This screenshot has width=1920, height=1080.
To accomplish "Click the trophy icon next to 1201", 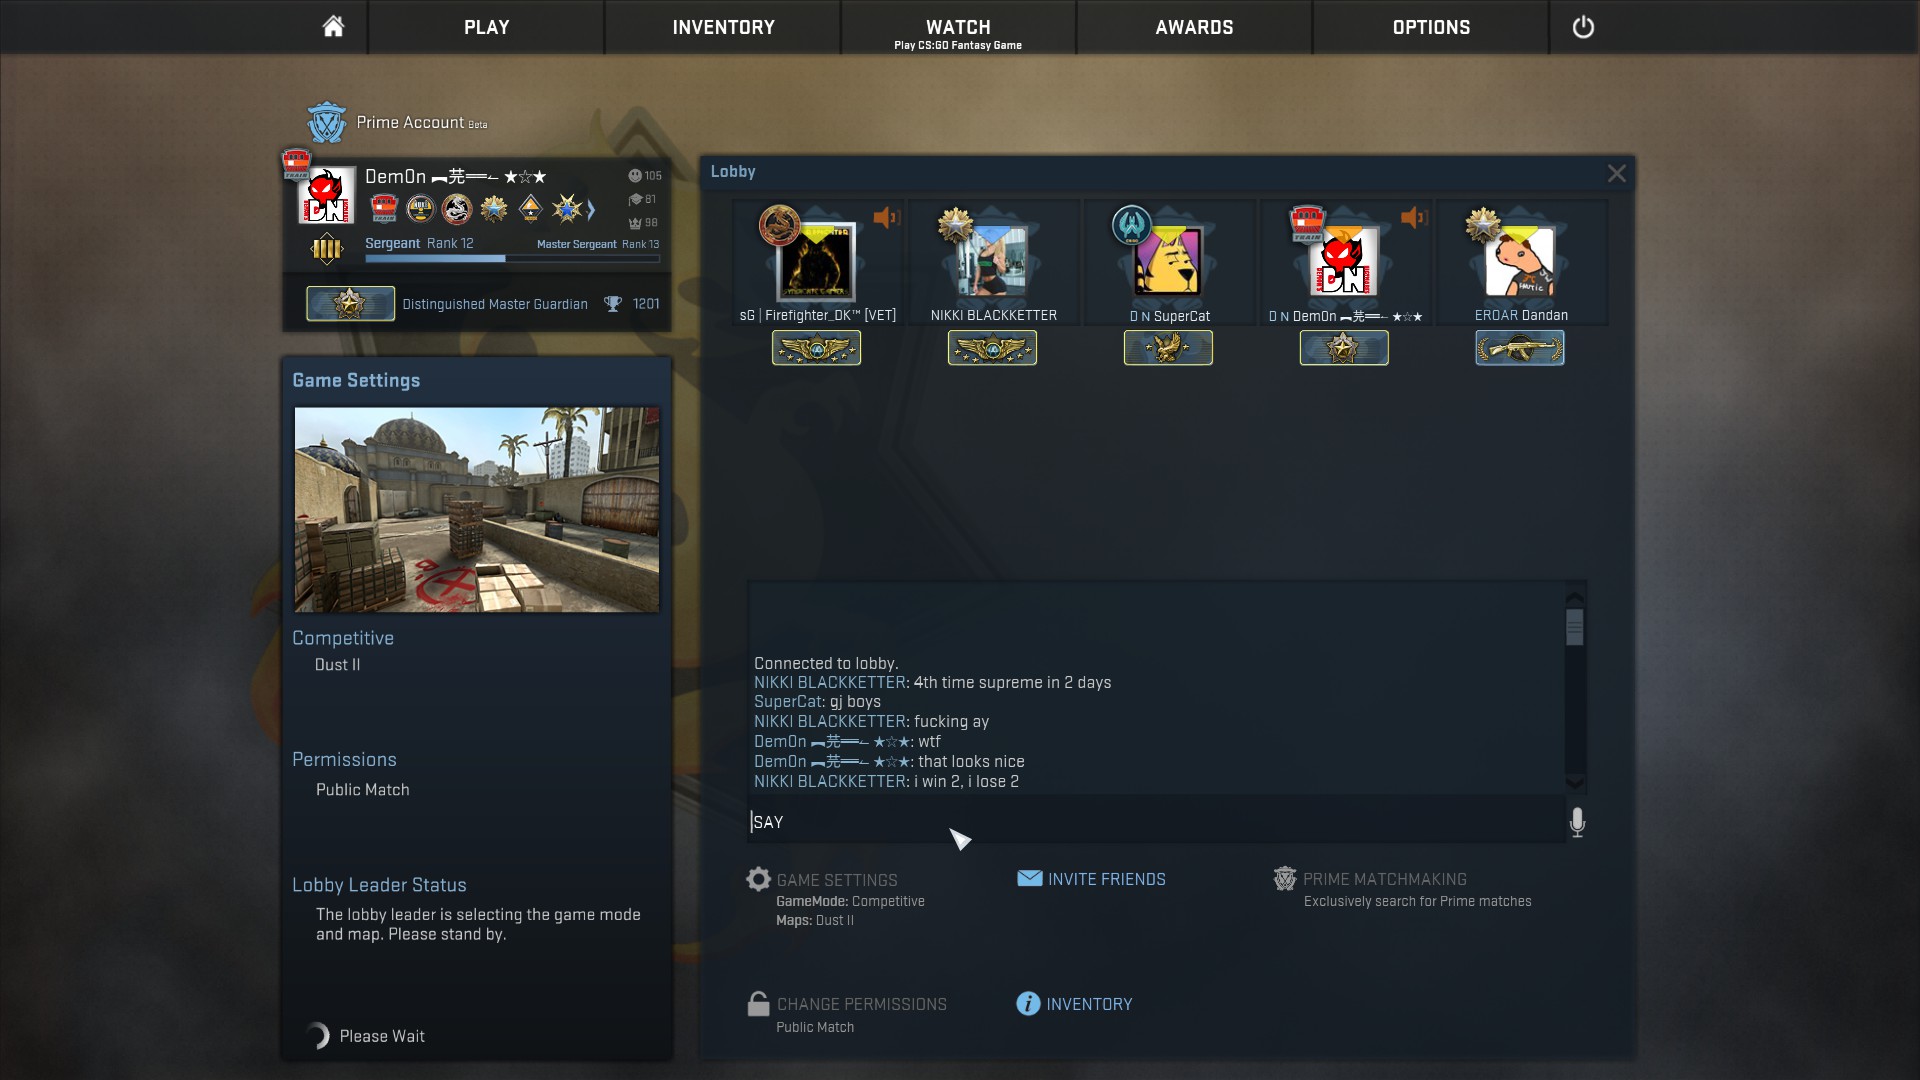I will click(612, 304).
